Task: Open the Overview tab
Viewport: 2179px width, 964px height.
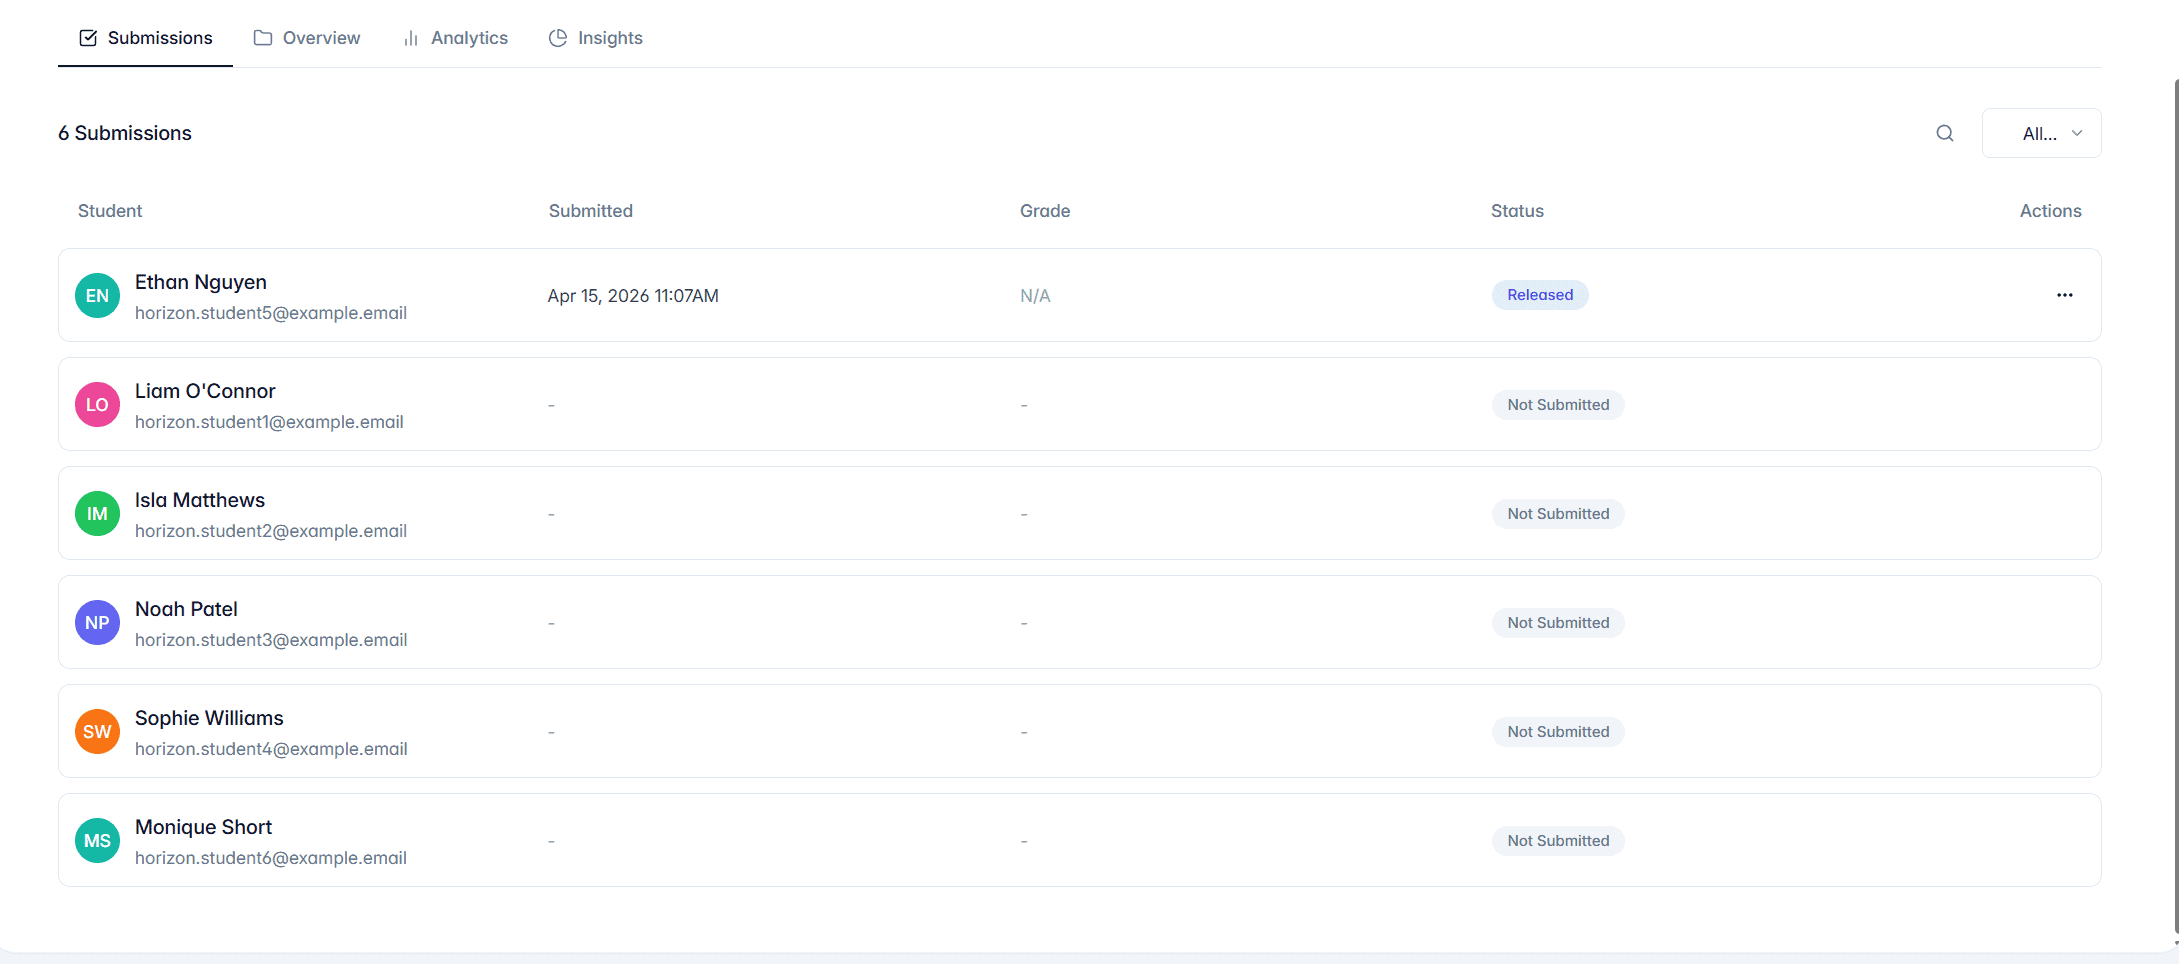Action: pos(307,38)
